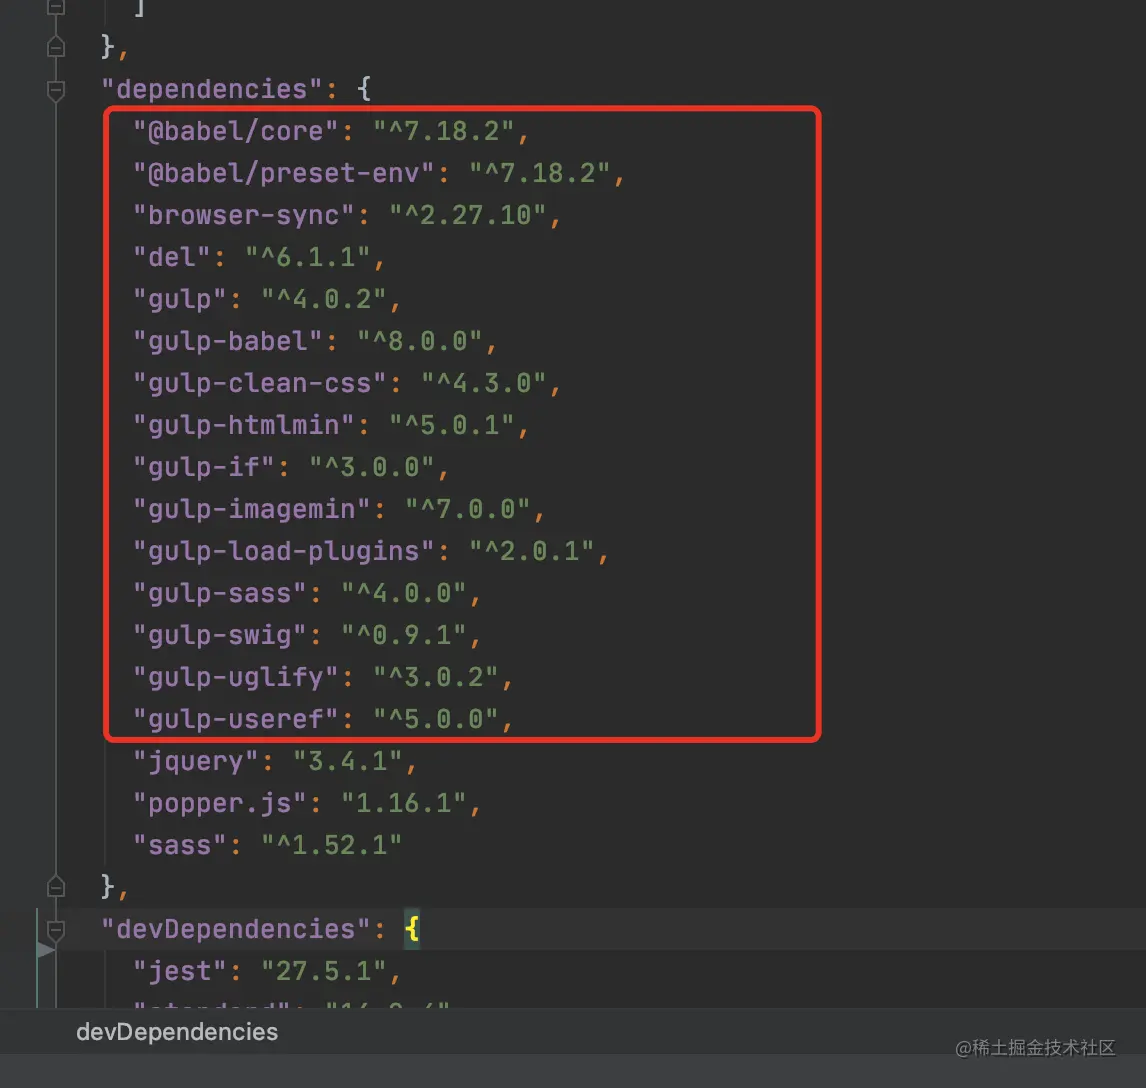The height and width of the screenshot is (1088, 1146).
Task: Click the "gulp-uglify" key
Action: pos(235,677)
